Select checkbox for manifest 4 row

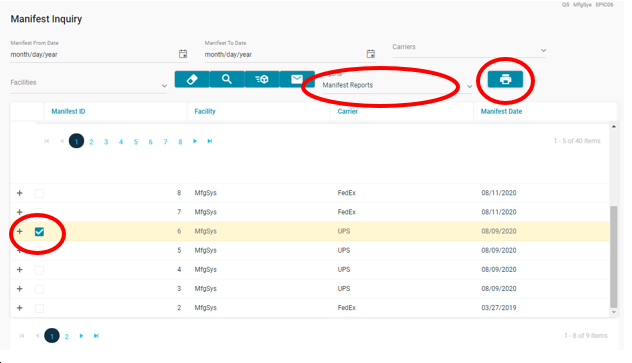[x=39, y=270]
